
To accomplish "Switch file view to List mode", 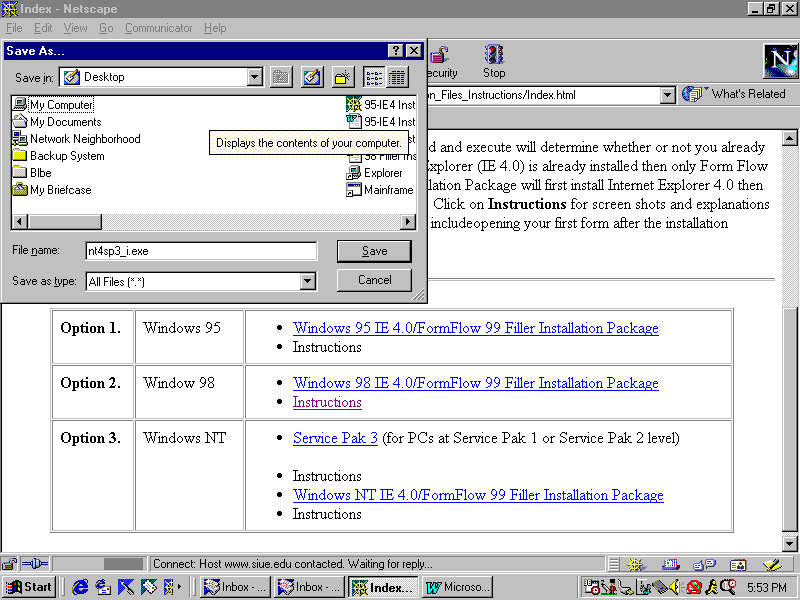I will tap(374, 77).
